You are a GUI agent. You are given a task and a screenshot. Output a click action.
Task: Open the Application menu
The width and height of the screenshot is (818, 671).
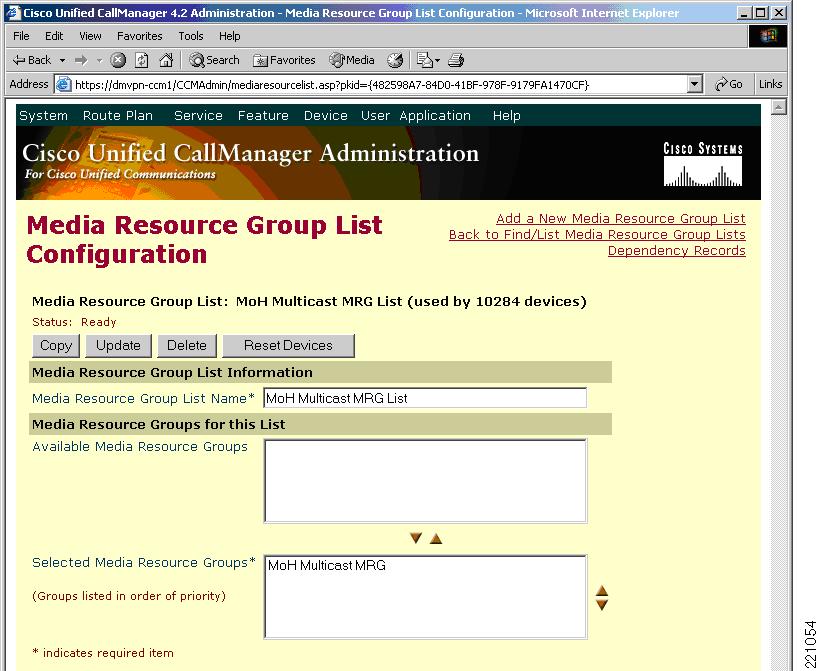tap(435, 116)
